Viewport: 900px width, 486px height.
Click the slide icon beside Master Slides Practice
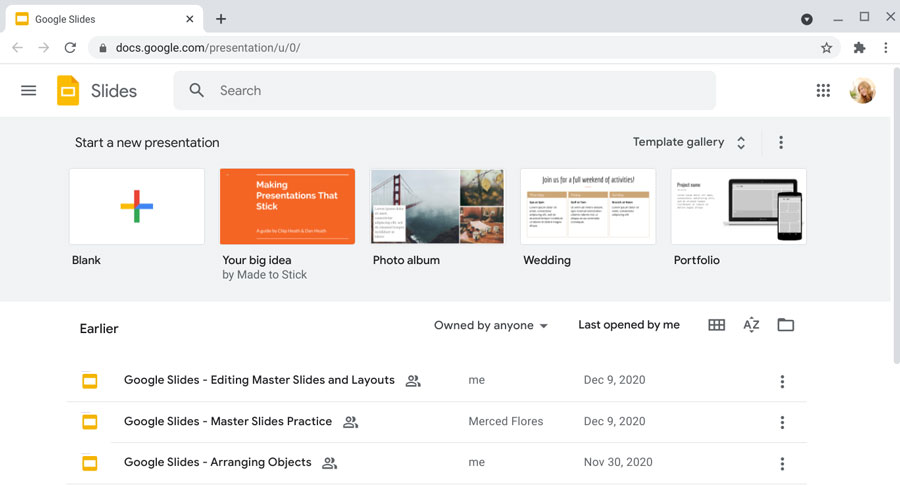(90, 422)
